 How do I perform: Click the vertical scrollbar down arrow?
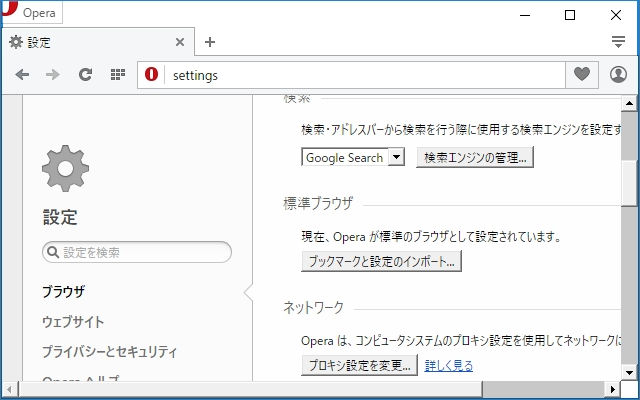pos(629,372)
